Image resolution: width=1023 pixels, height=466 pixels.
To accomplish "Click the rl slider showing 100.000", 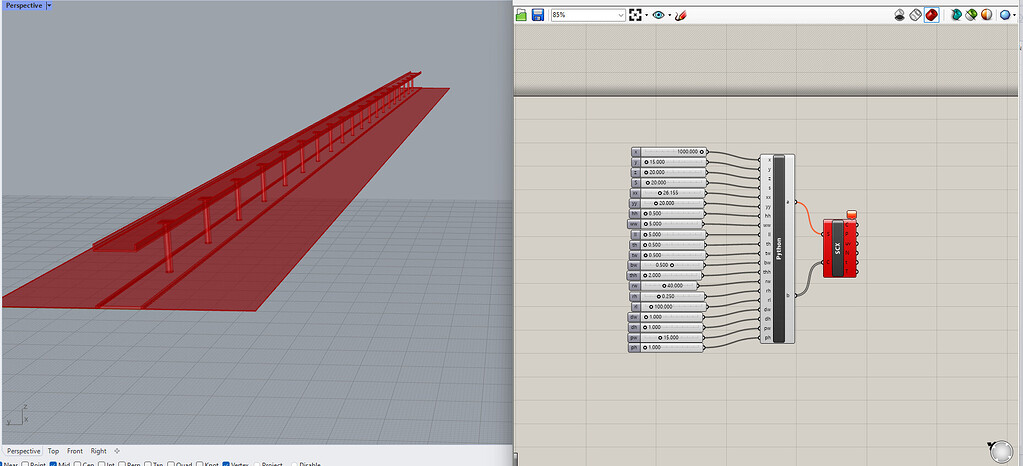I will (x=667, y=307).
